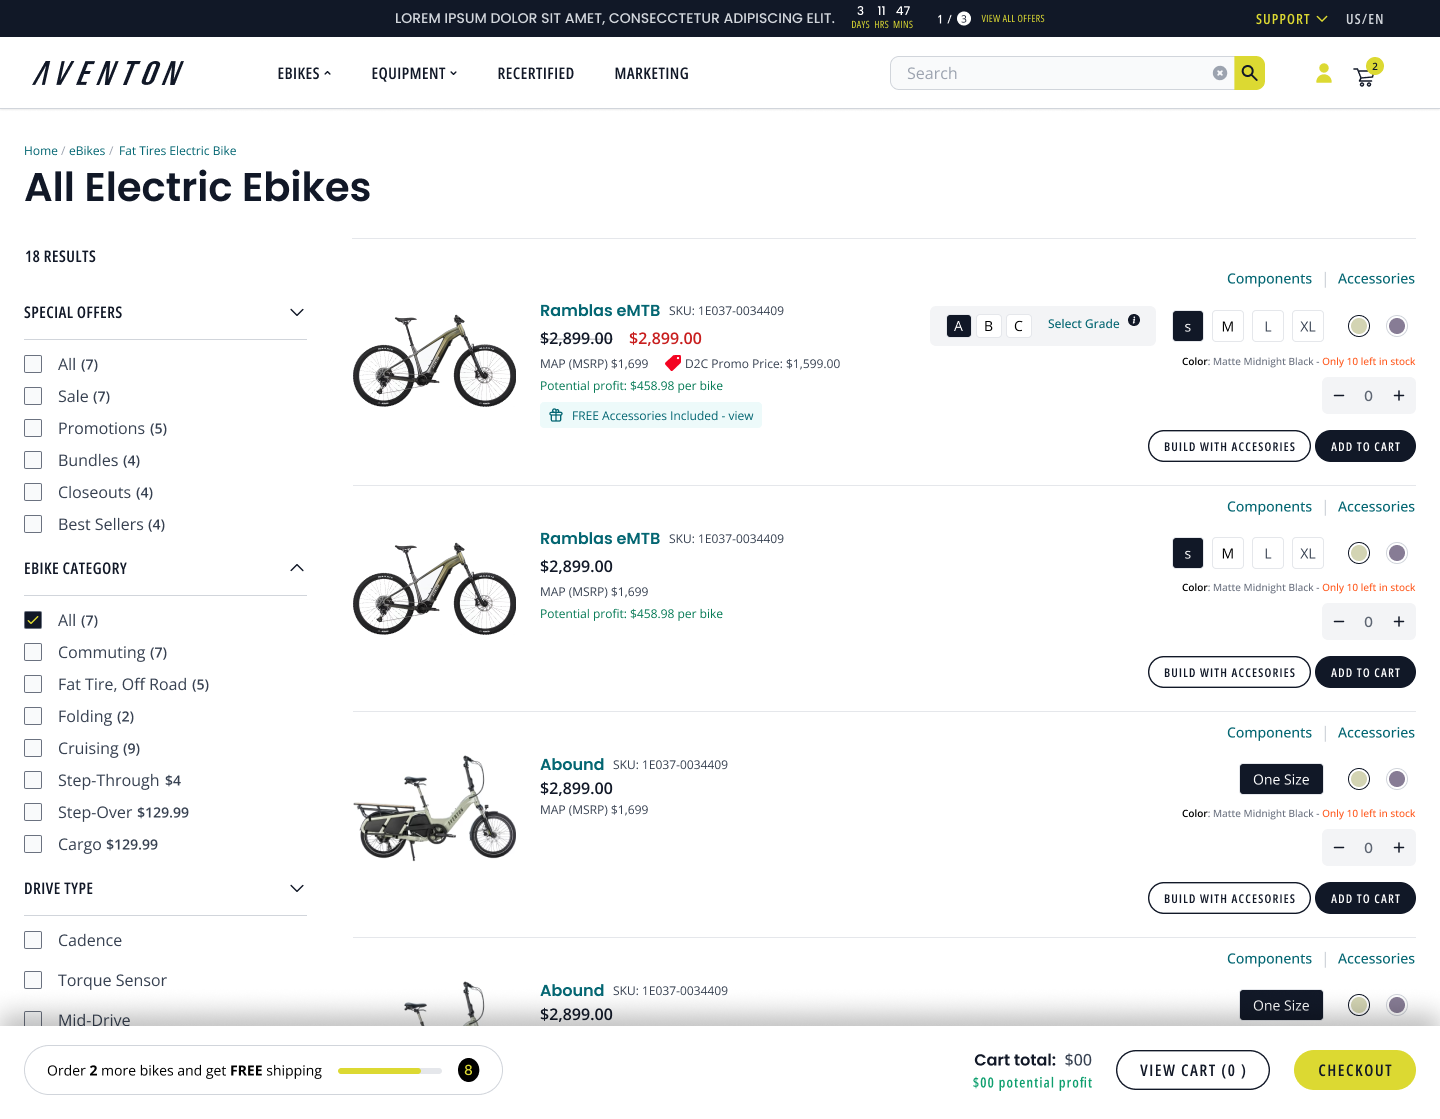
Task: Select the purple color swatch on first Ramblas
Action: pos(1397,326)
